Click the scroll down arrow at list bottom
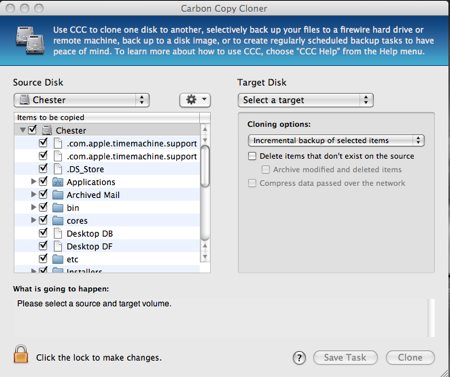 (x=205, y=257)
